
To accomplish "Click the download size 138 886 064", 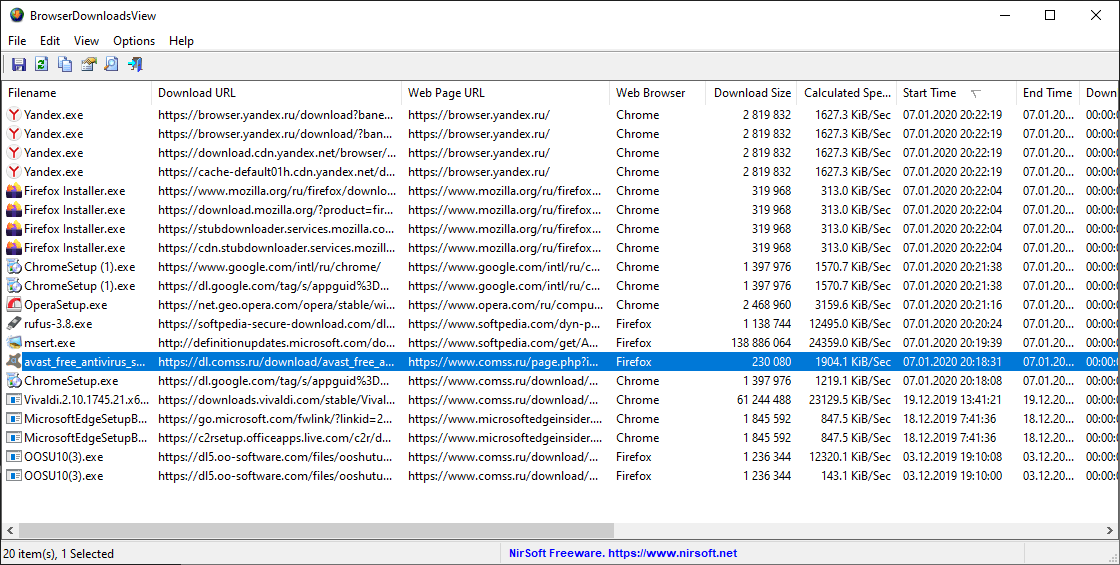I will tap(761, 343).
